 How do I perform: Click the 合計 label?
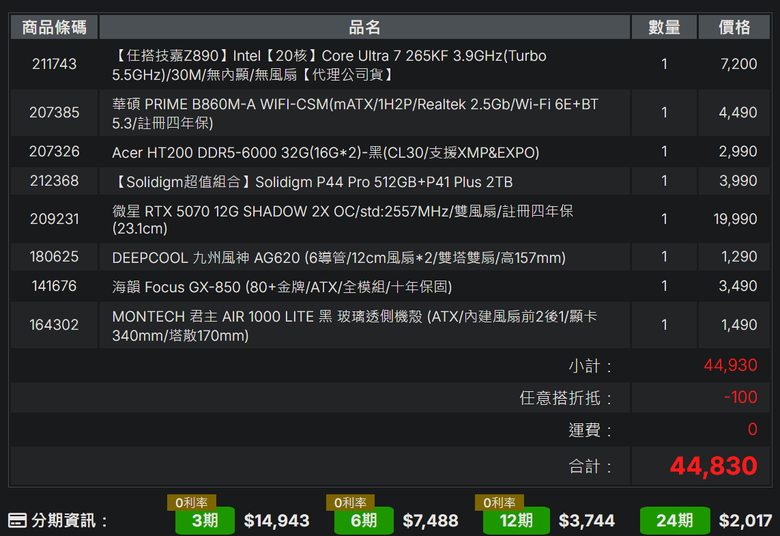590,467
